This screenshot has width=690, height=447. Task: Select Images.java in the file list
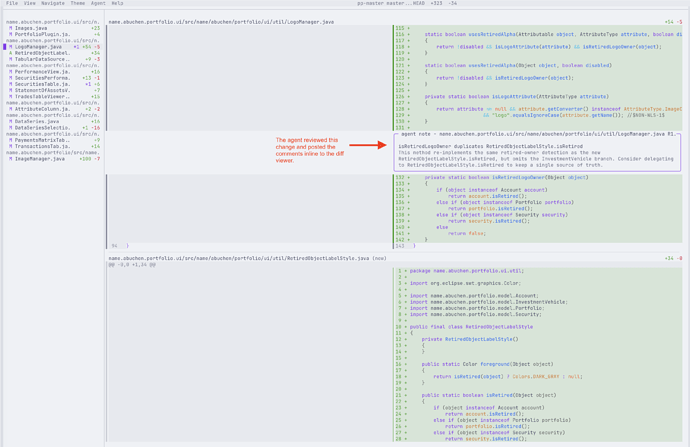point(31,28)
